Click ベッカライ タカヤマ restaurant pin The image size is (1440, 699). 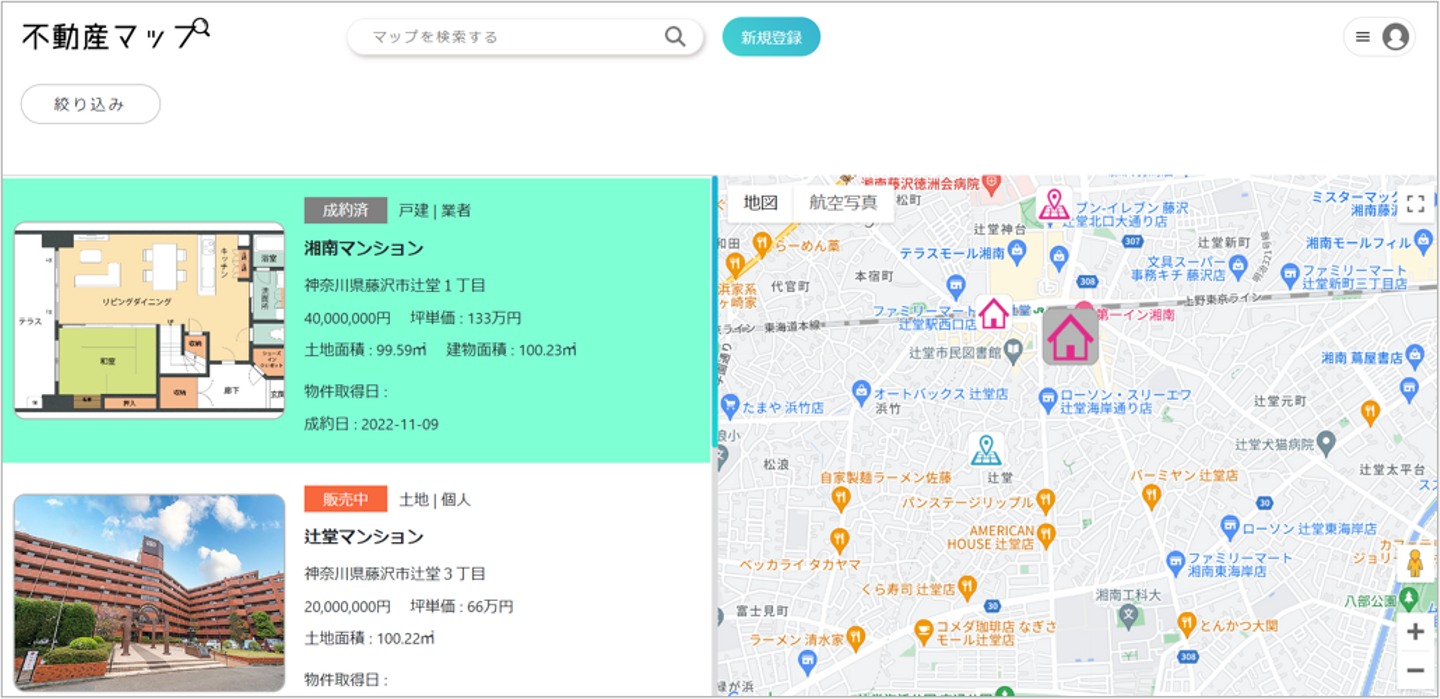(839, 540)
